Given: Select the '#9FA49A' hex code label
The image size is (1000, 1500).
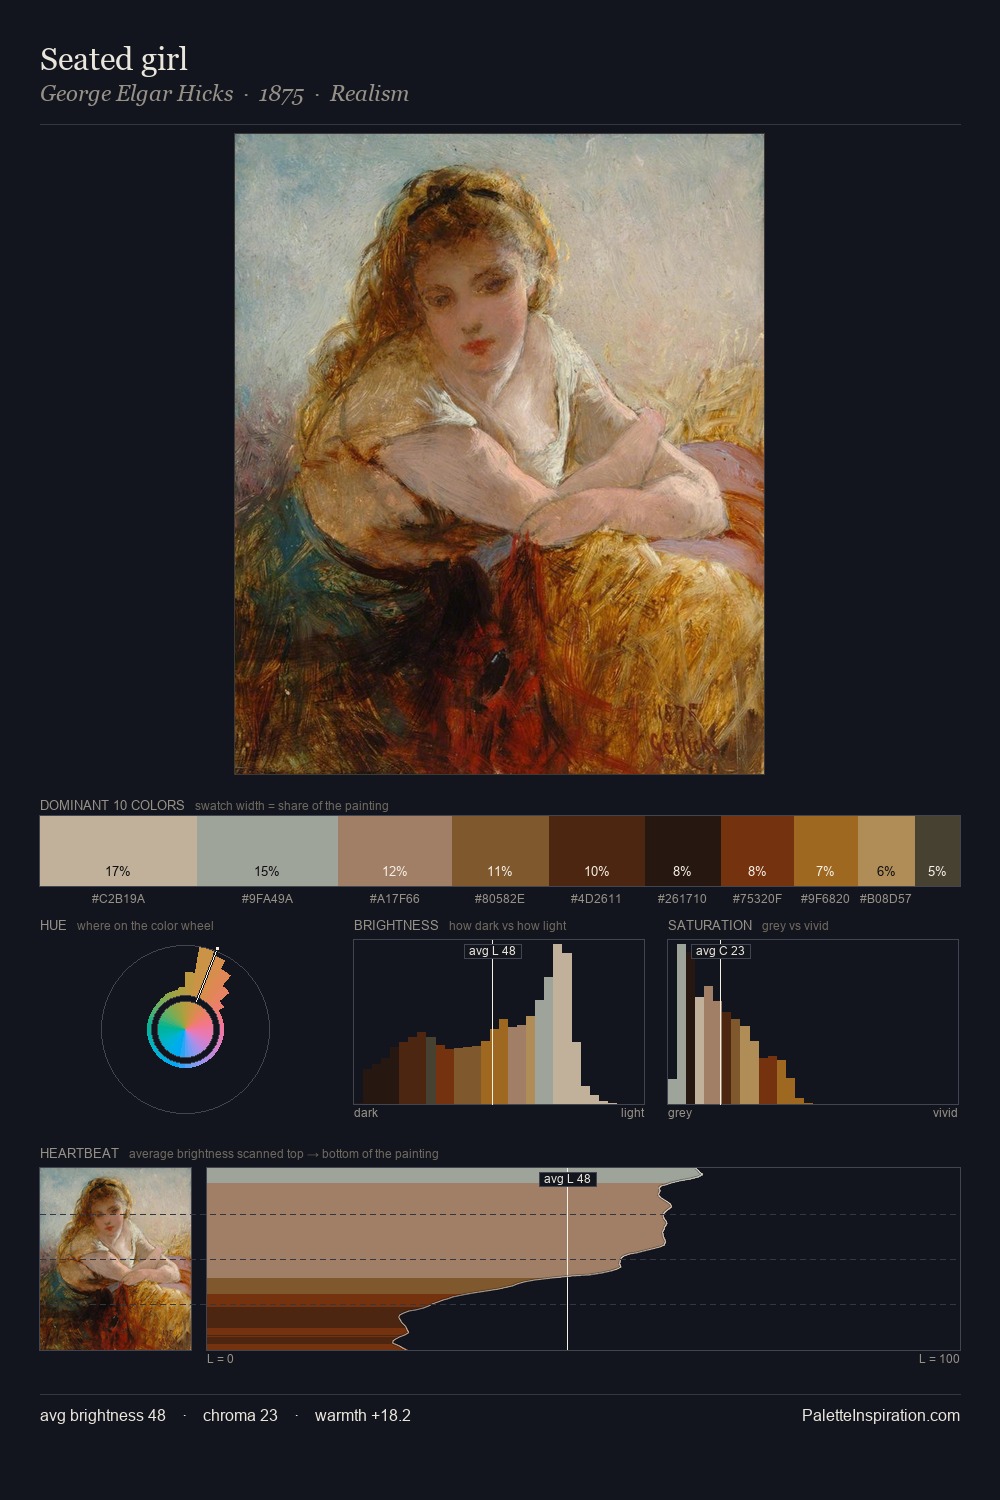Looking at the screenshot, I should 267,898.
